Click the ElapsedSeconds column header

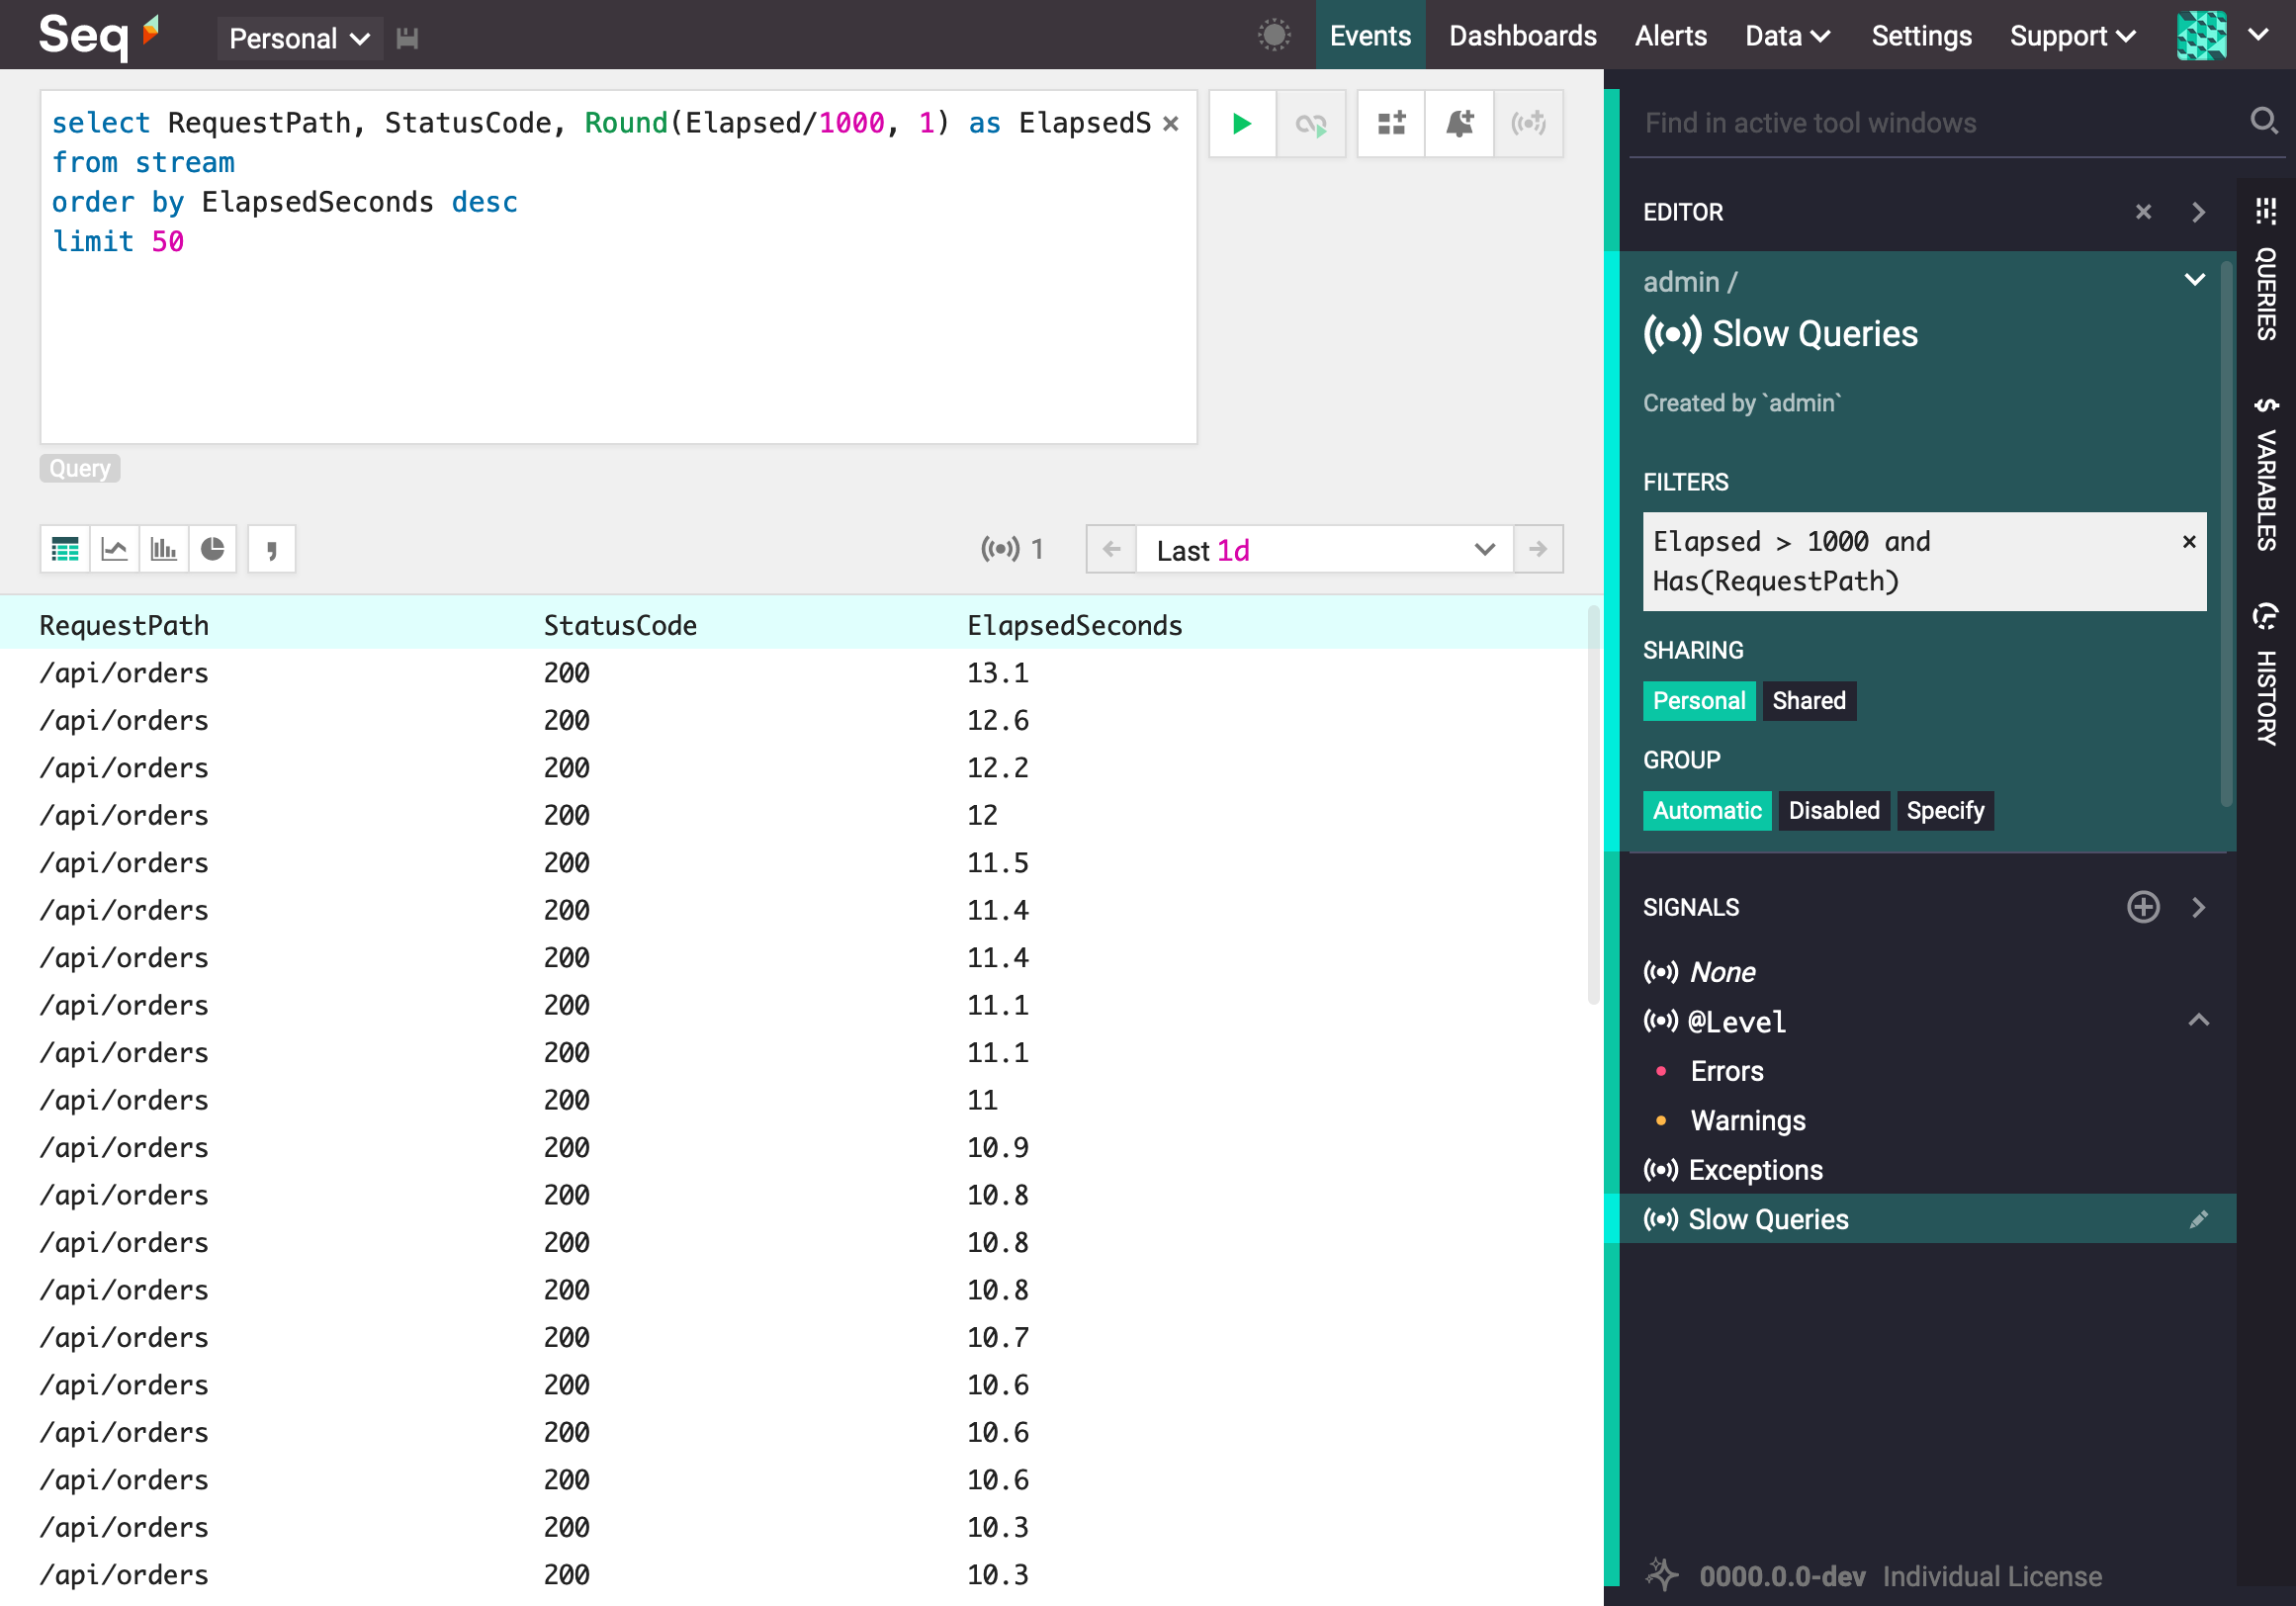click(1074, 626)
